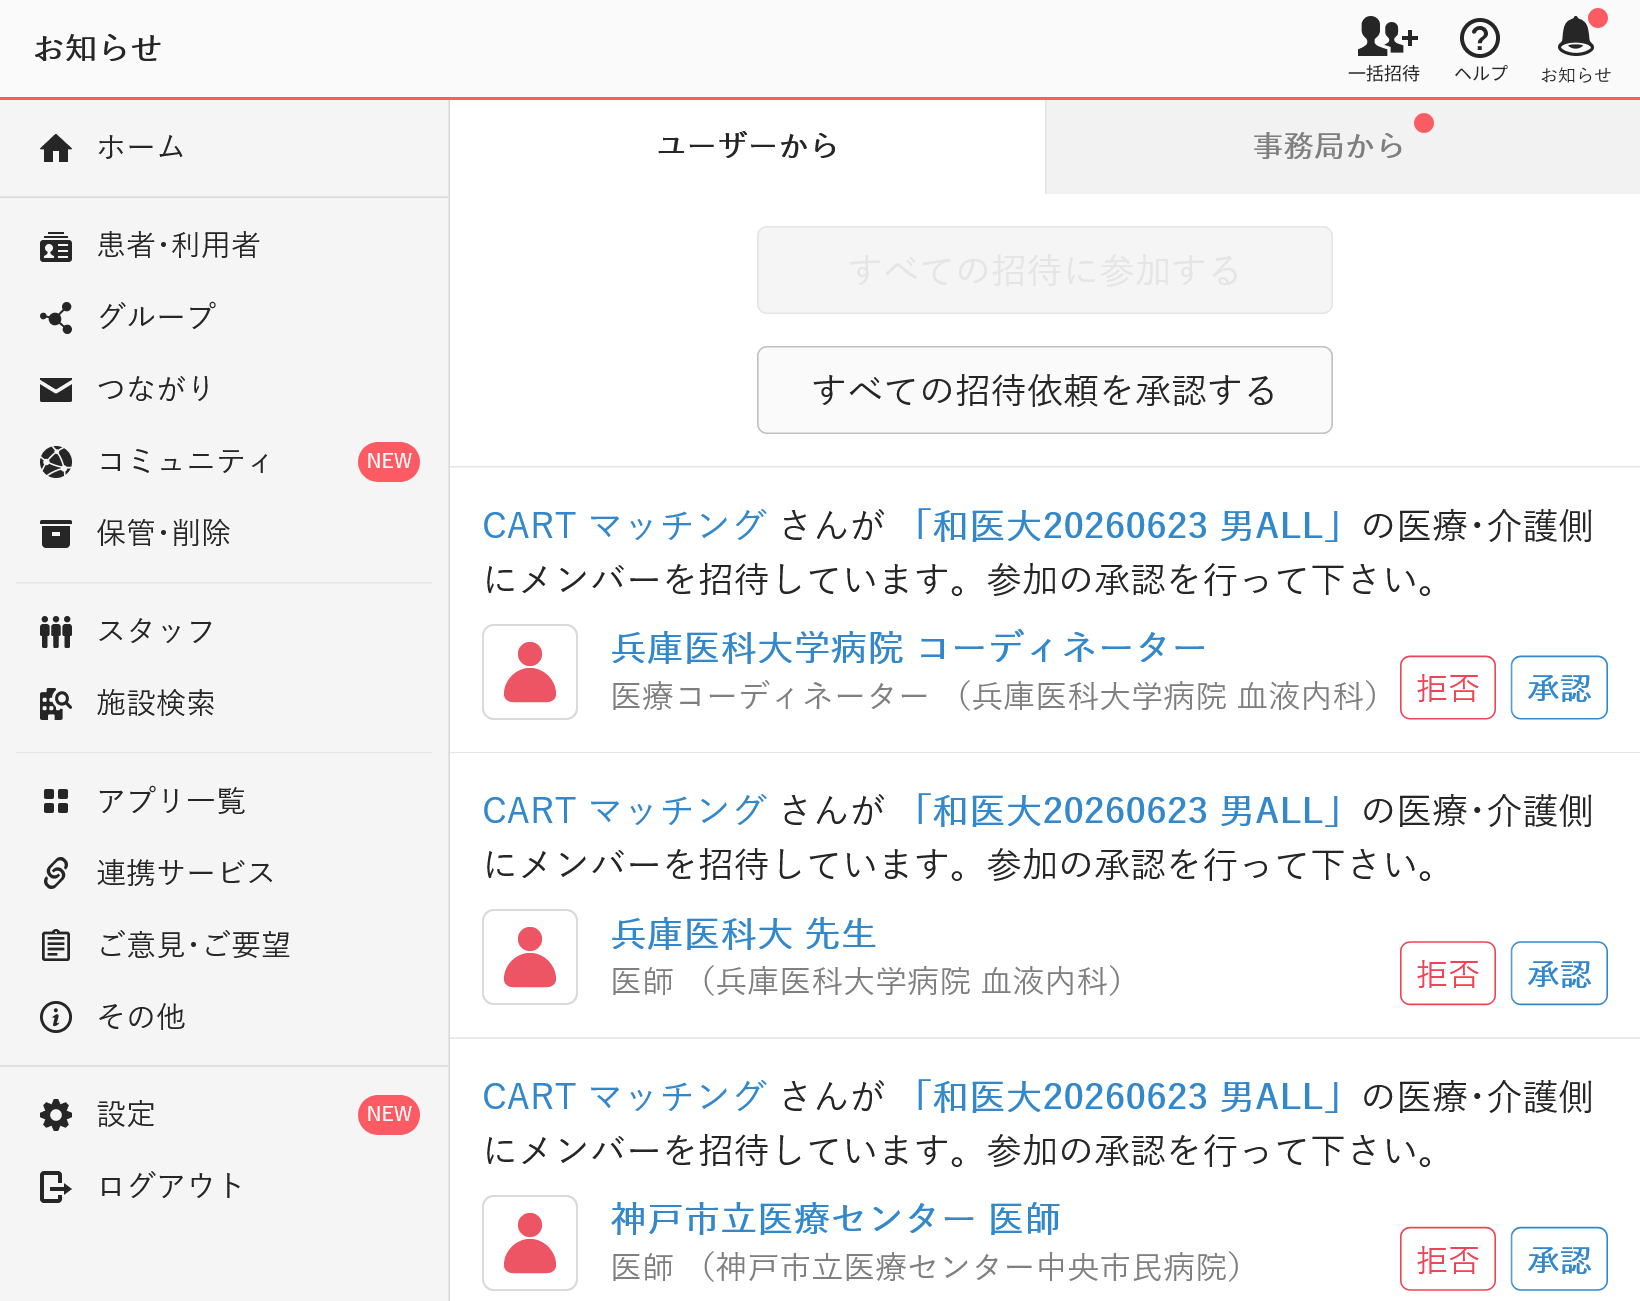Open the 兵庫医科大 先生 profile link
This screenshot has width=1640, height=1301.
pyautogui.click(x=744, y=934)
